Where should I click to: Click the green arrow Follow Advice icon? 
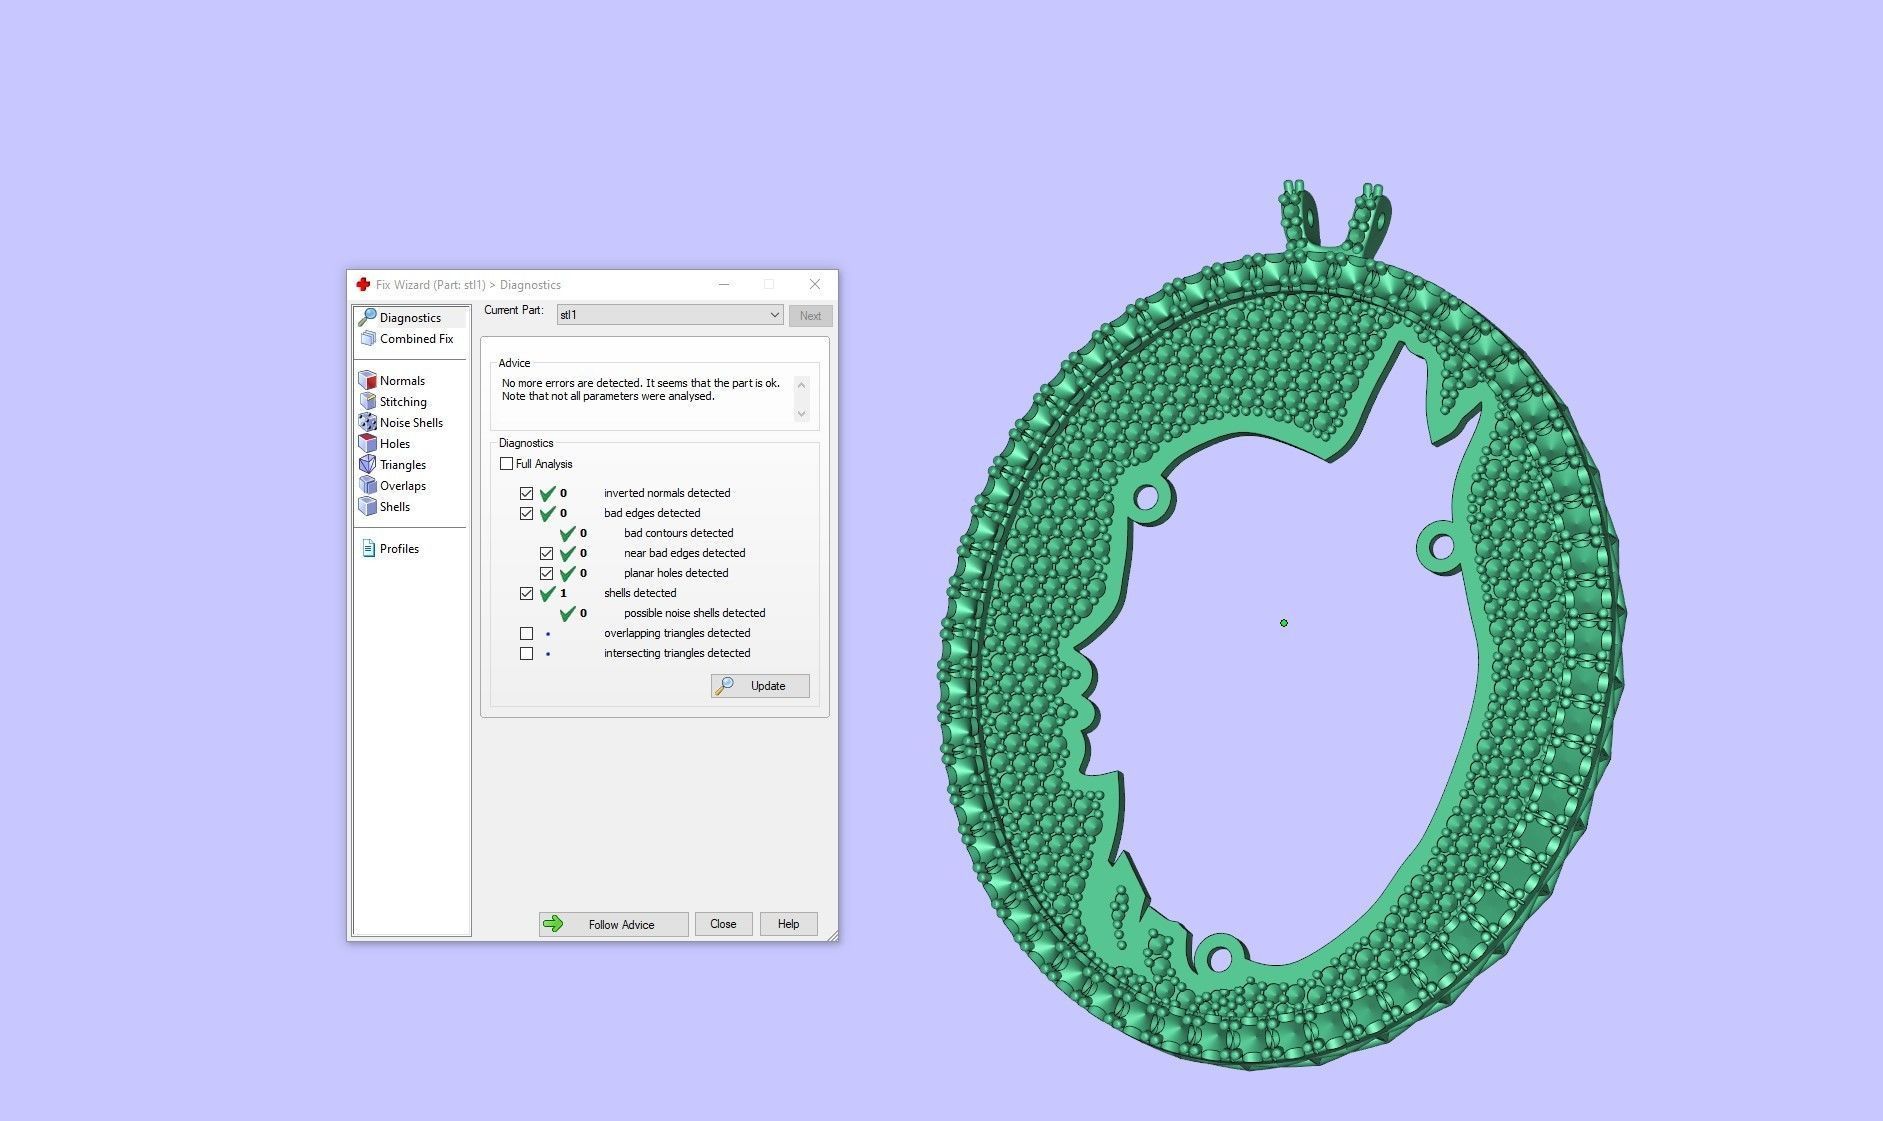point(553,924)
